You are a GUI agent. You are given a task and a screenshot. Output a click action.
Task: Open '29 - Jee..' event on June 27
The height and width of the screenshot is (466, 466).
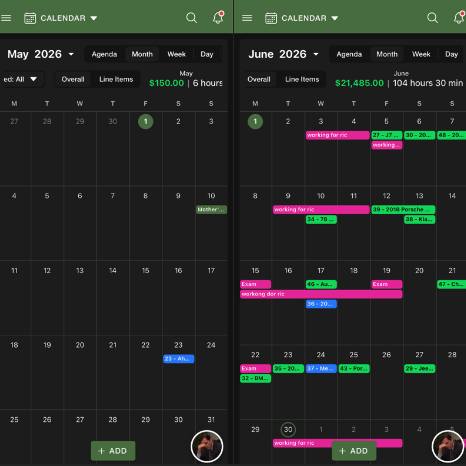click(419, 368)
